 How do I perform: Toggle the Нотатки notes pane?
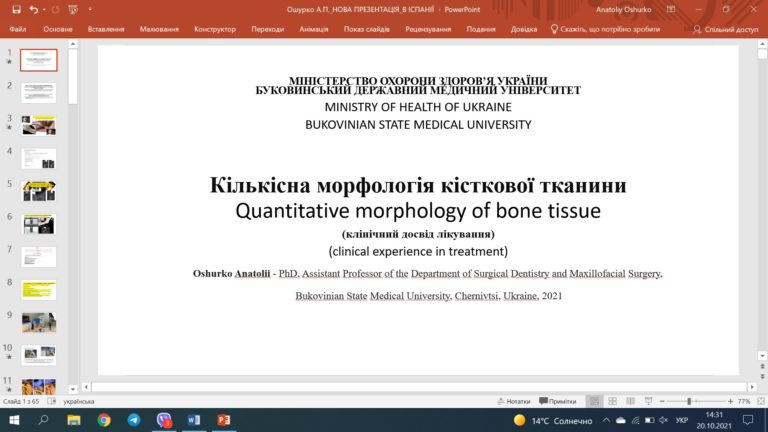(513, 401)
